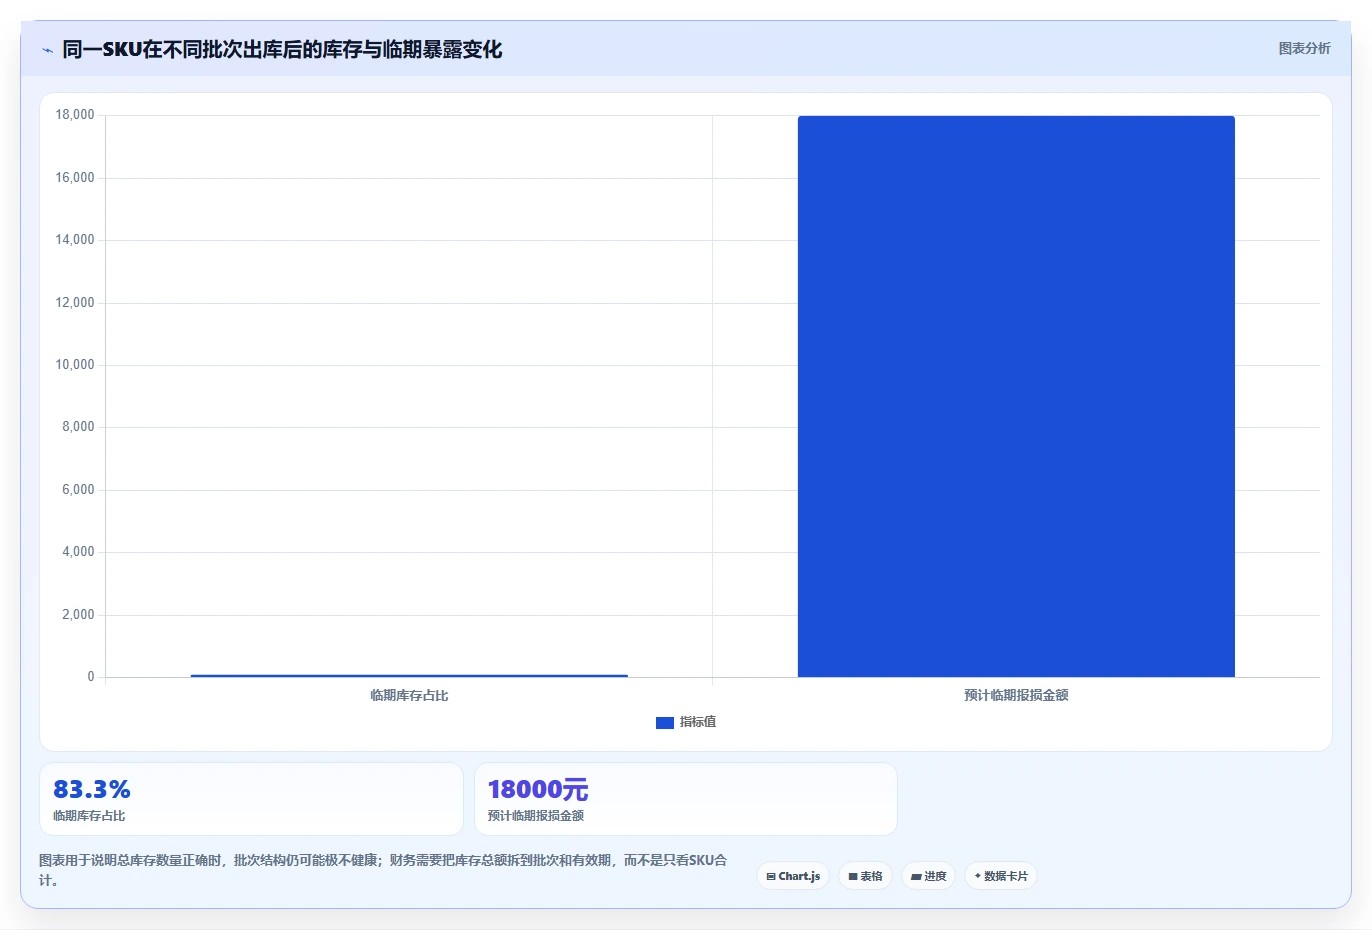Click the 指标值 legend label
The width and height of the screenshot is (1372, 930).
[x=698, y=722]
